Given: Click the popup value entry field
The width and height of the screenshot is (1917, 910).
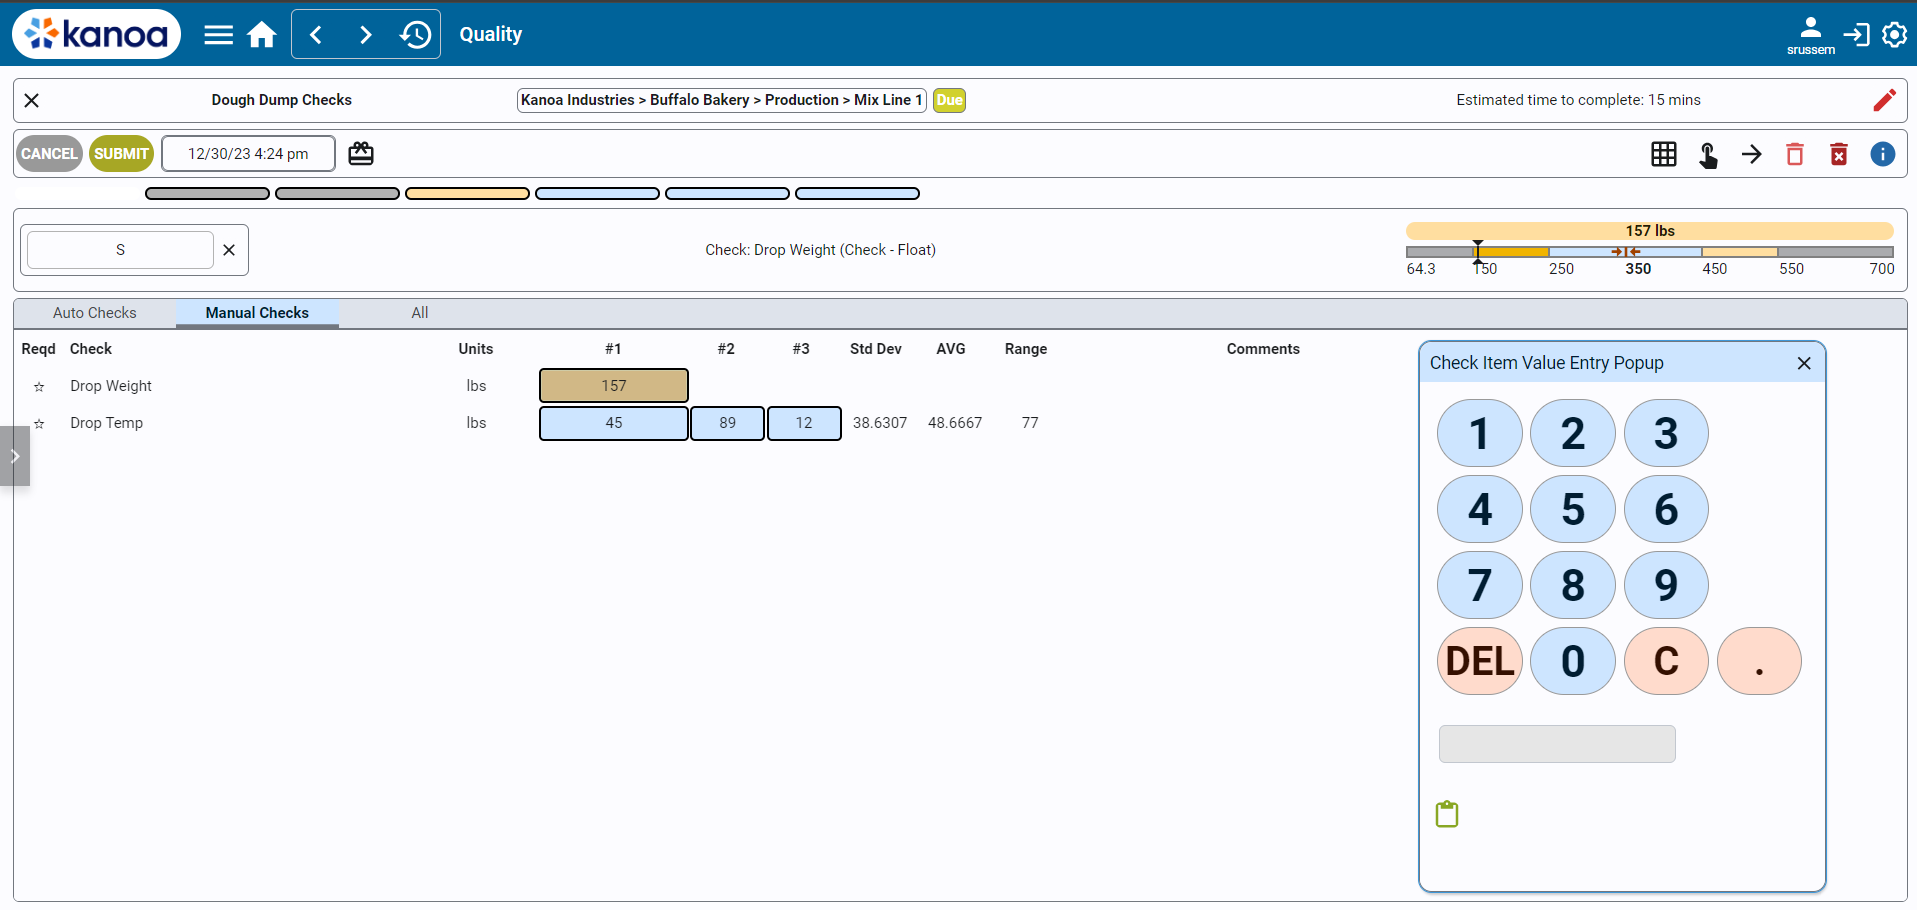Looking at the screenshot, I should pyautogui.click(x=1557, y=744).
